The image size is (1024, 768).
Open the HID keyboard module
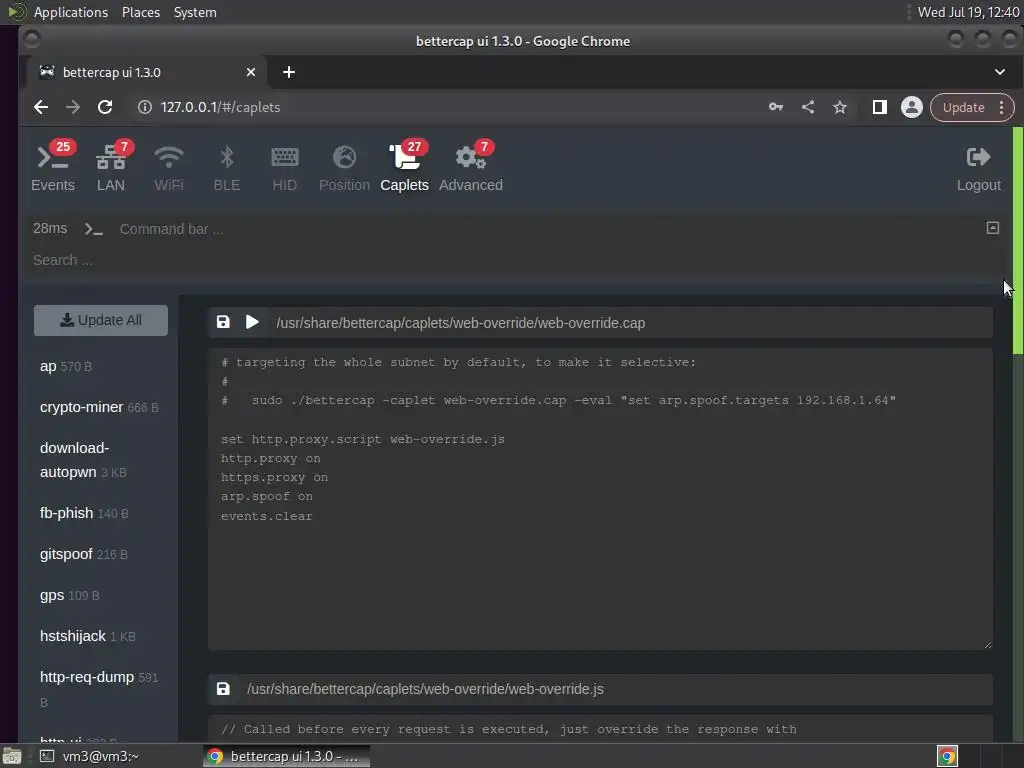pyautogui.click(x=285, y=167)
